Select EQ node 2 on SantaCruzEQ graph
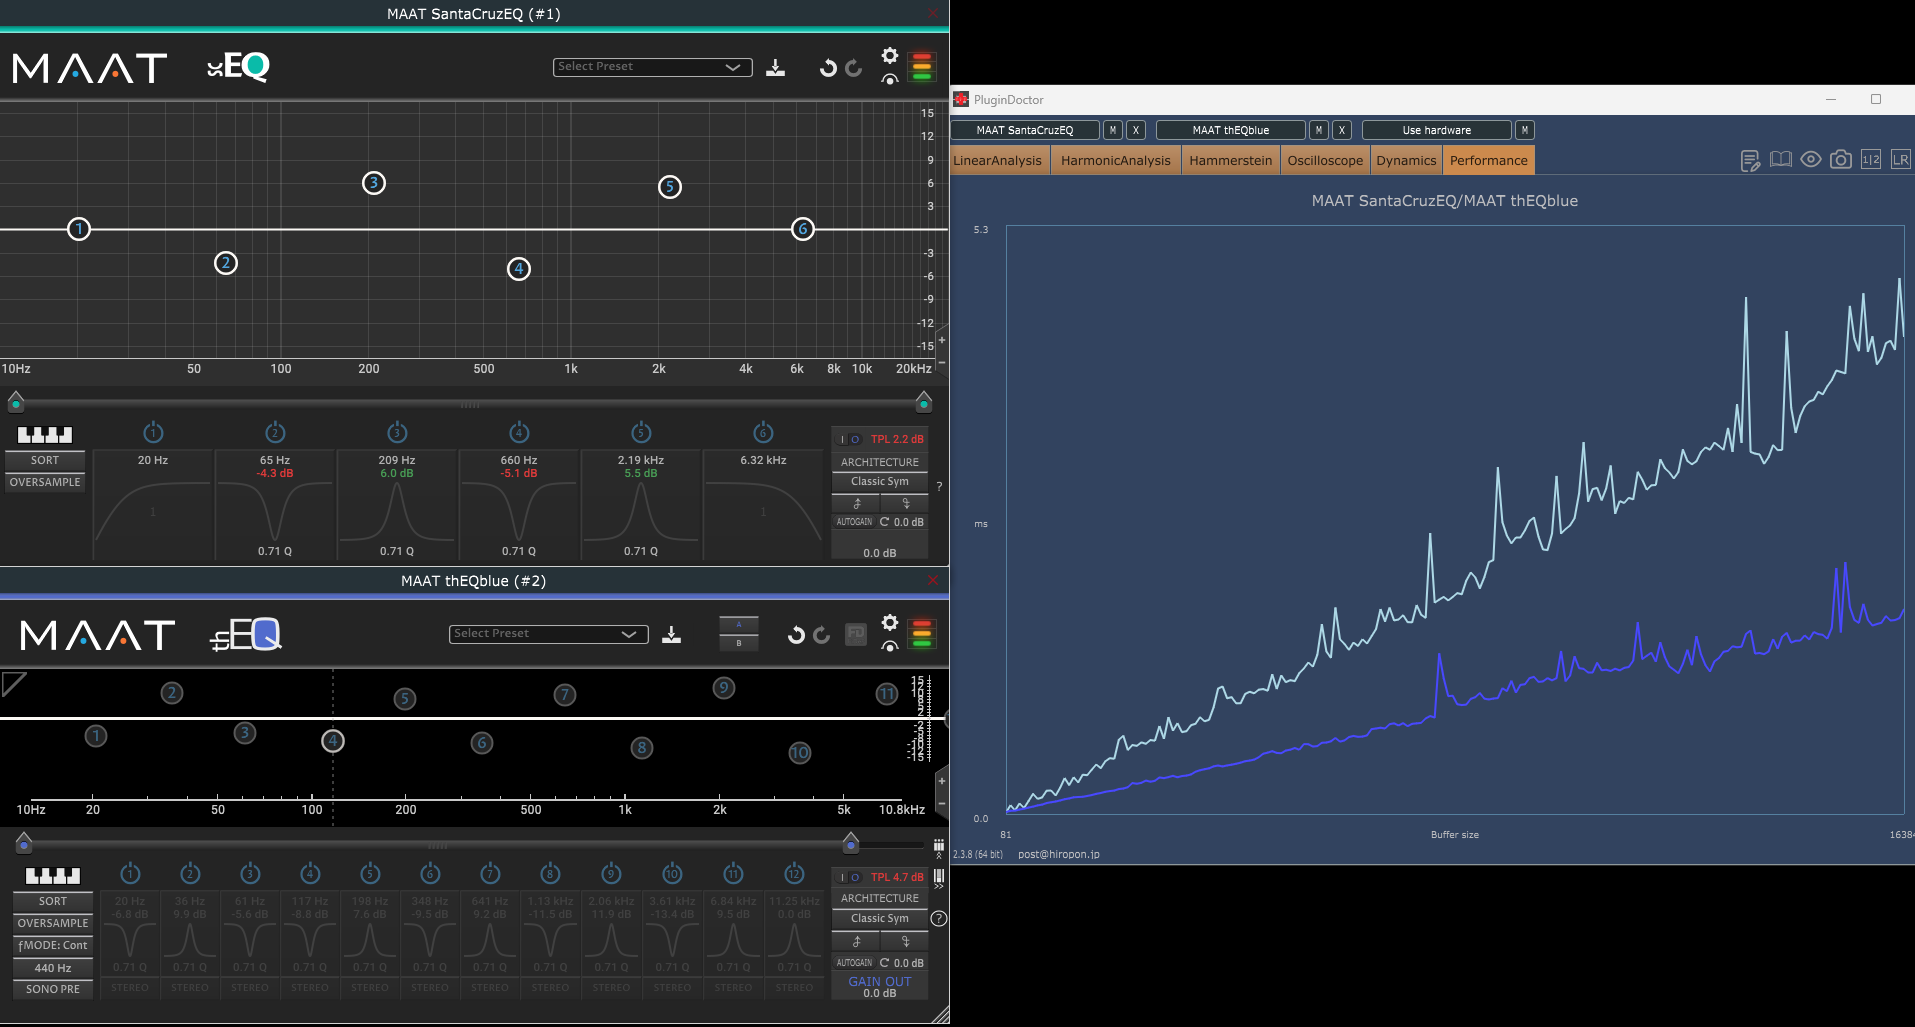The height and width of the screenshot is (1027, 1915). click(x=226, y=263)
